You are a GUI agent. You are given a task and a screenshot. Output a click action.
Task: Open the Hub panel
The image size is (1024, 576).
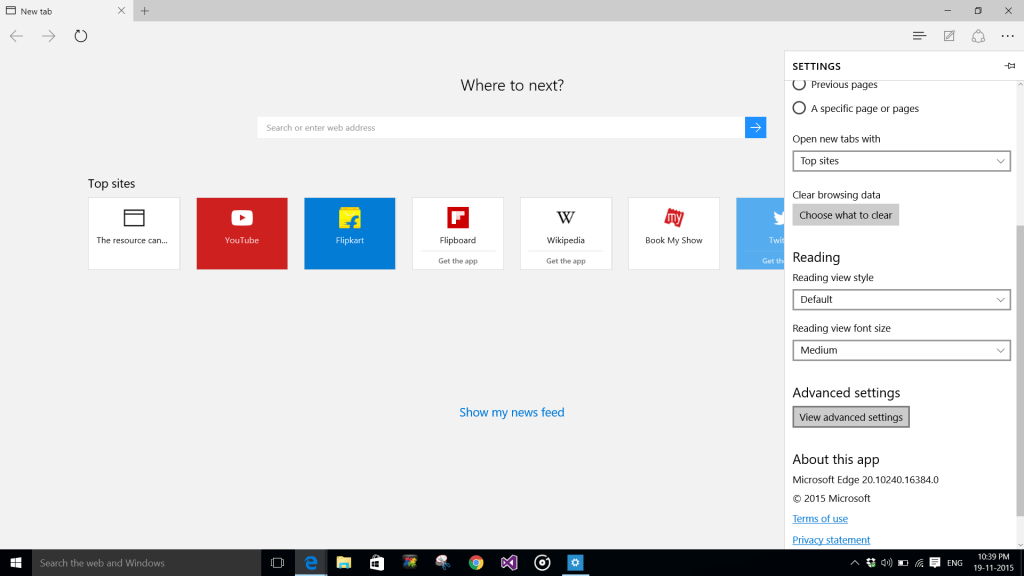tap(920, 36)
